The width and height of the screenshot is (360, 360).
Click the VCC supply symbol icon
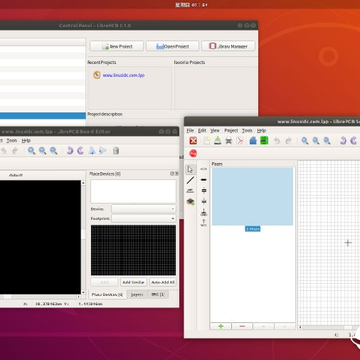click(x=204, y=223)
